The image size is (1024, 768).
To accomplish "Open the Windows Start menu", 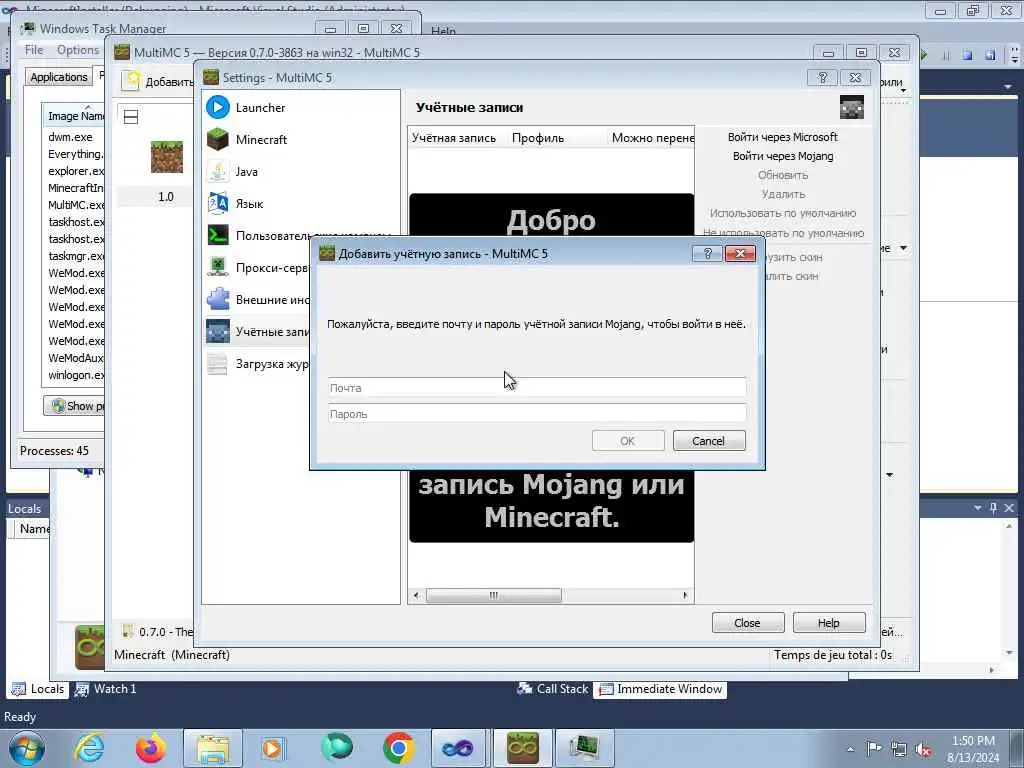I will pyautogui.click(x=27, y=748).
